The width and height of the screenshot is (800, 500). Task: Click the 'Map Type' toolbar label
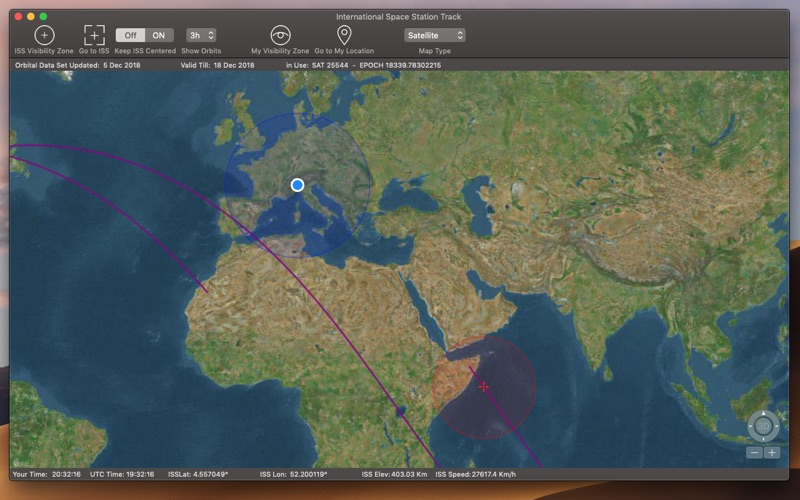pyautogui.click(x=435, y=51)
